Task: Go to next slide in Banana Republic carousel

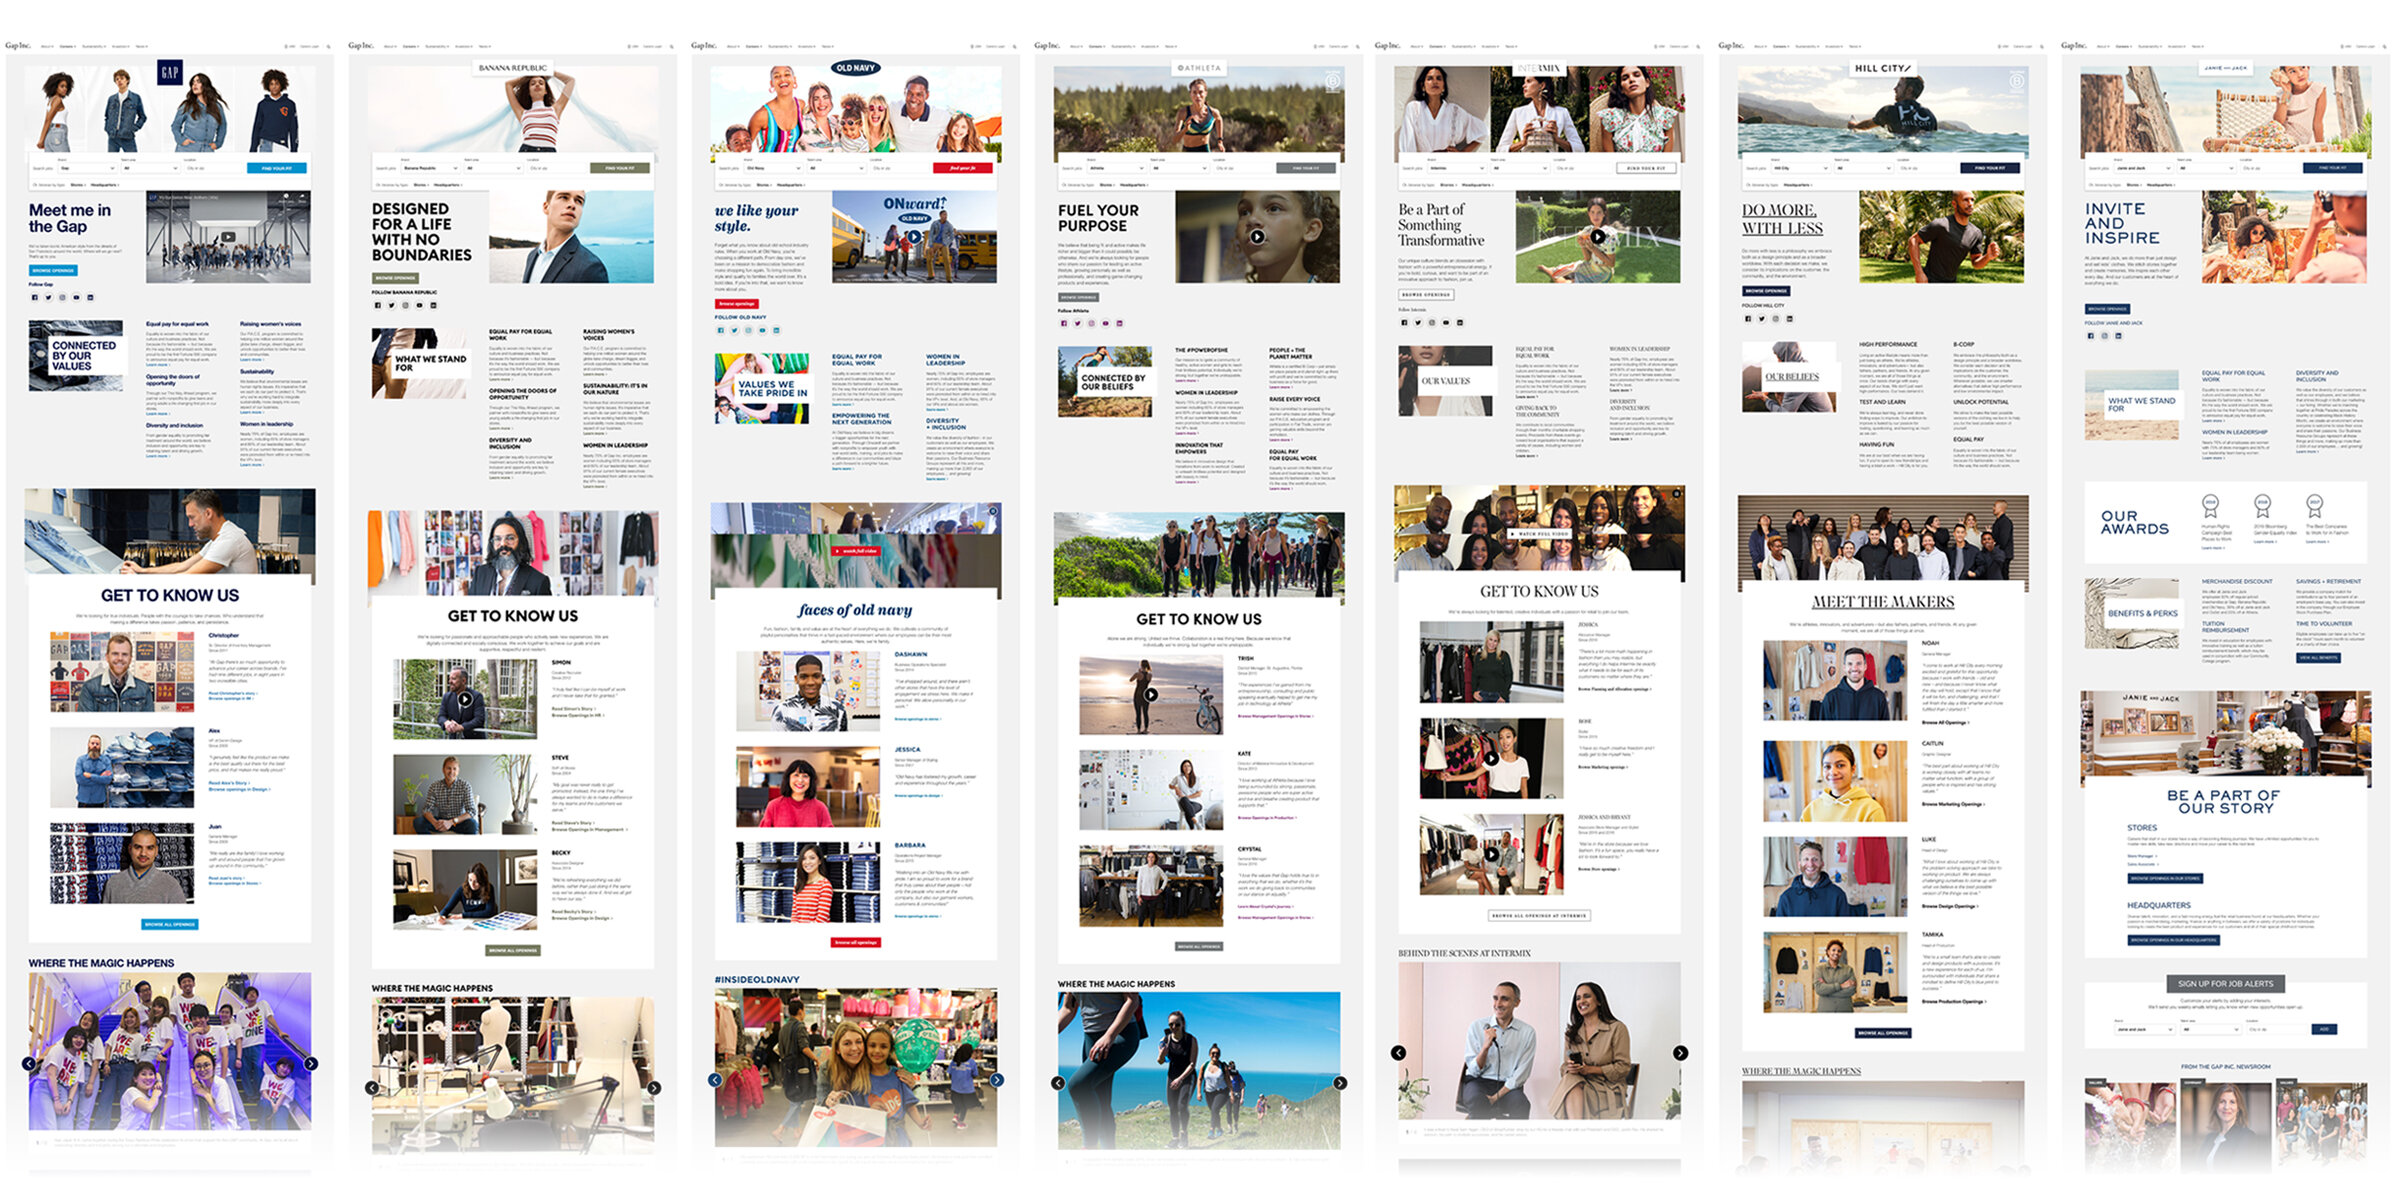Action: (x=654, y=1088)
